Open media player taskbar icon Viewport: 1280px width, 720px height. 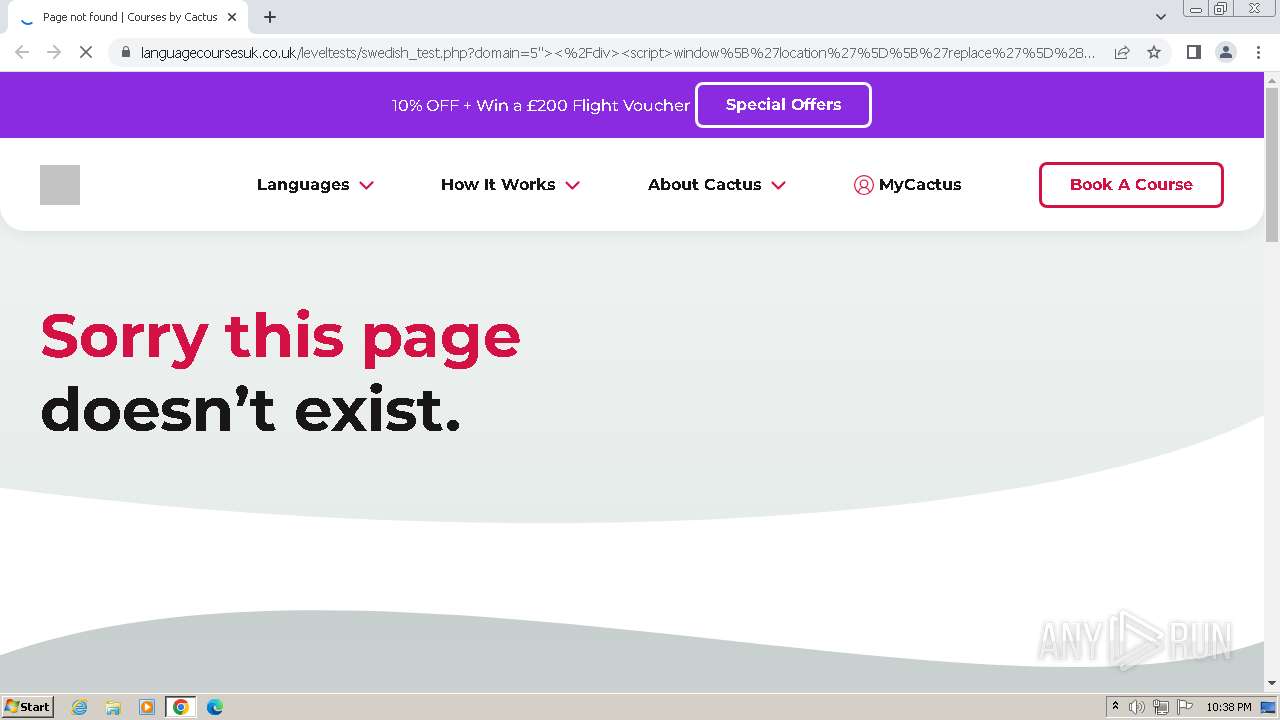[x=147, y=707]
